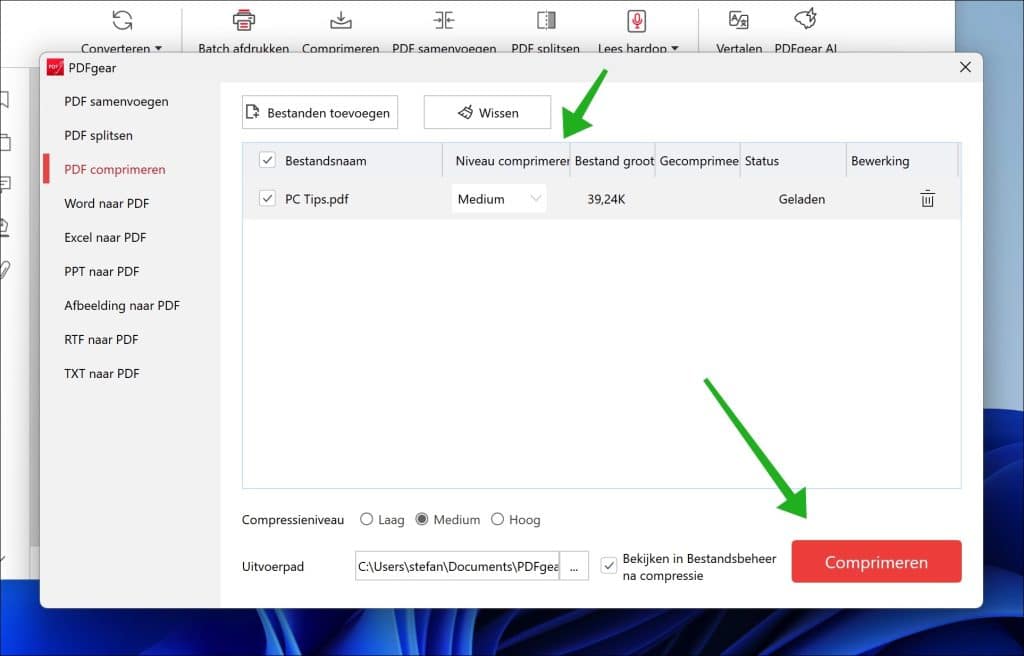Open Afbeelding naar PDF in sidebar
Screen dimensions: 1024x656
(122, 305)
